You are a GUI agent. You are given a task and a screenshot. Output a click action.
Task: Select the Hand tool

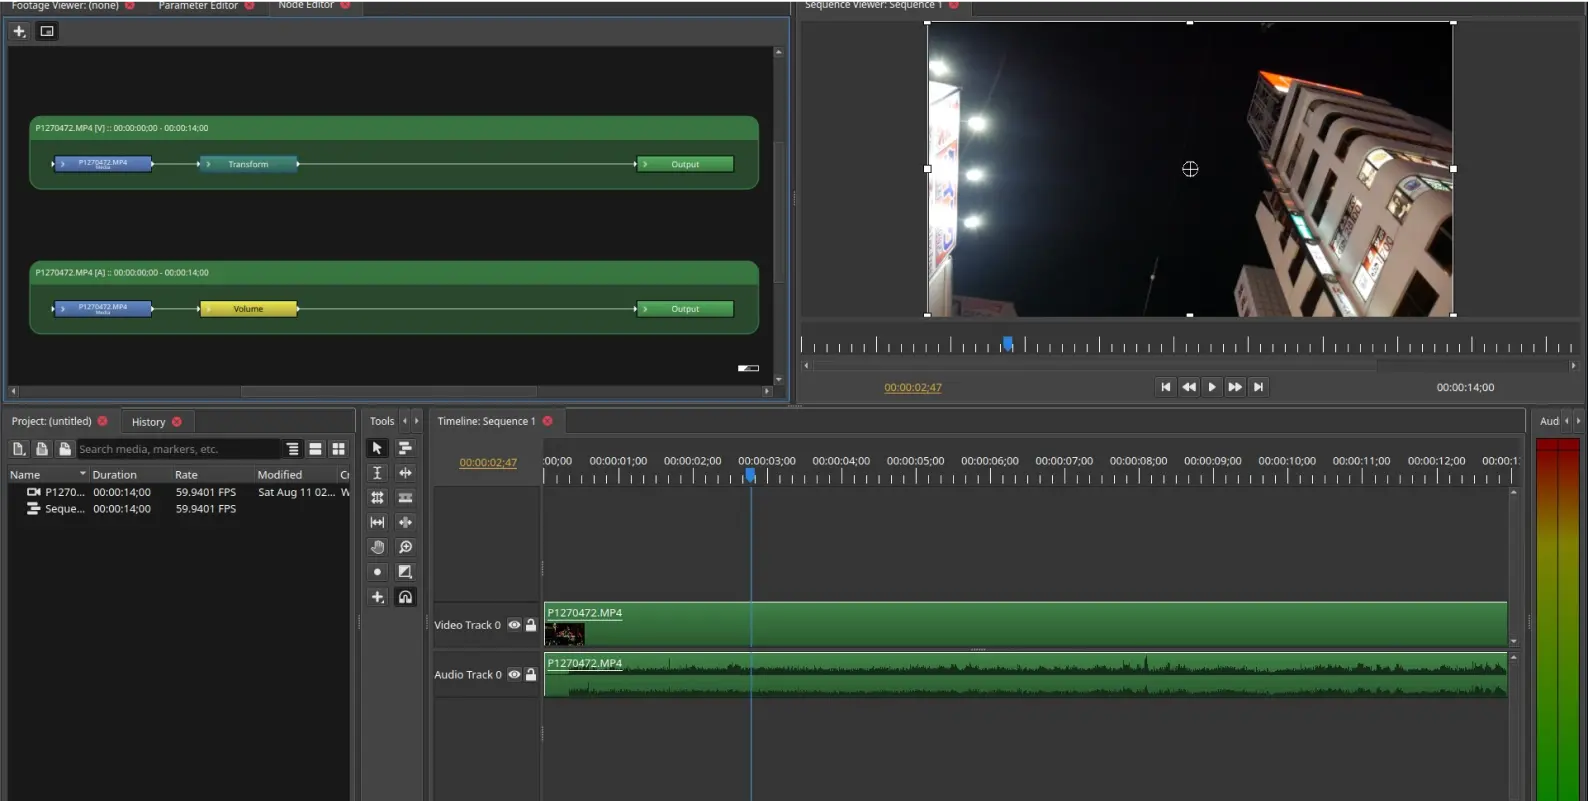point(377,547)
